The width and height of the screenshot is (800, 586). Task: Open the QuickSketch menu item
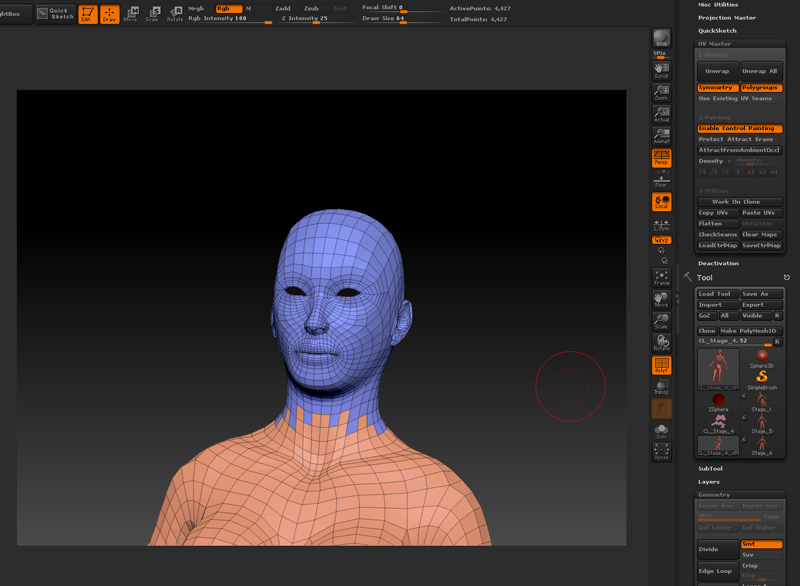click(717, 30)
